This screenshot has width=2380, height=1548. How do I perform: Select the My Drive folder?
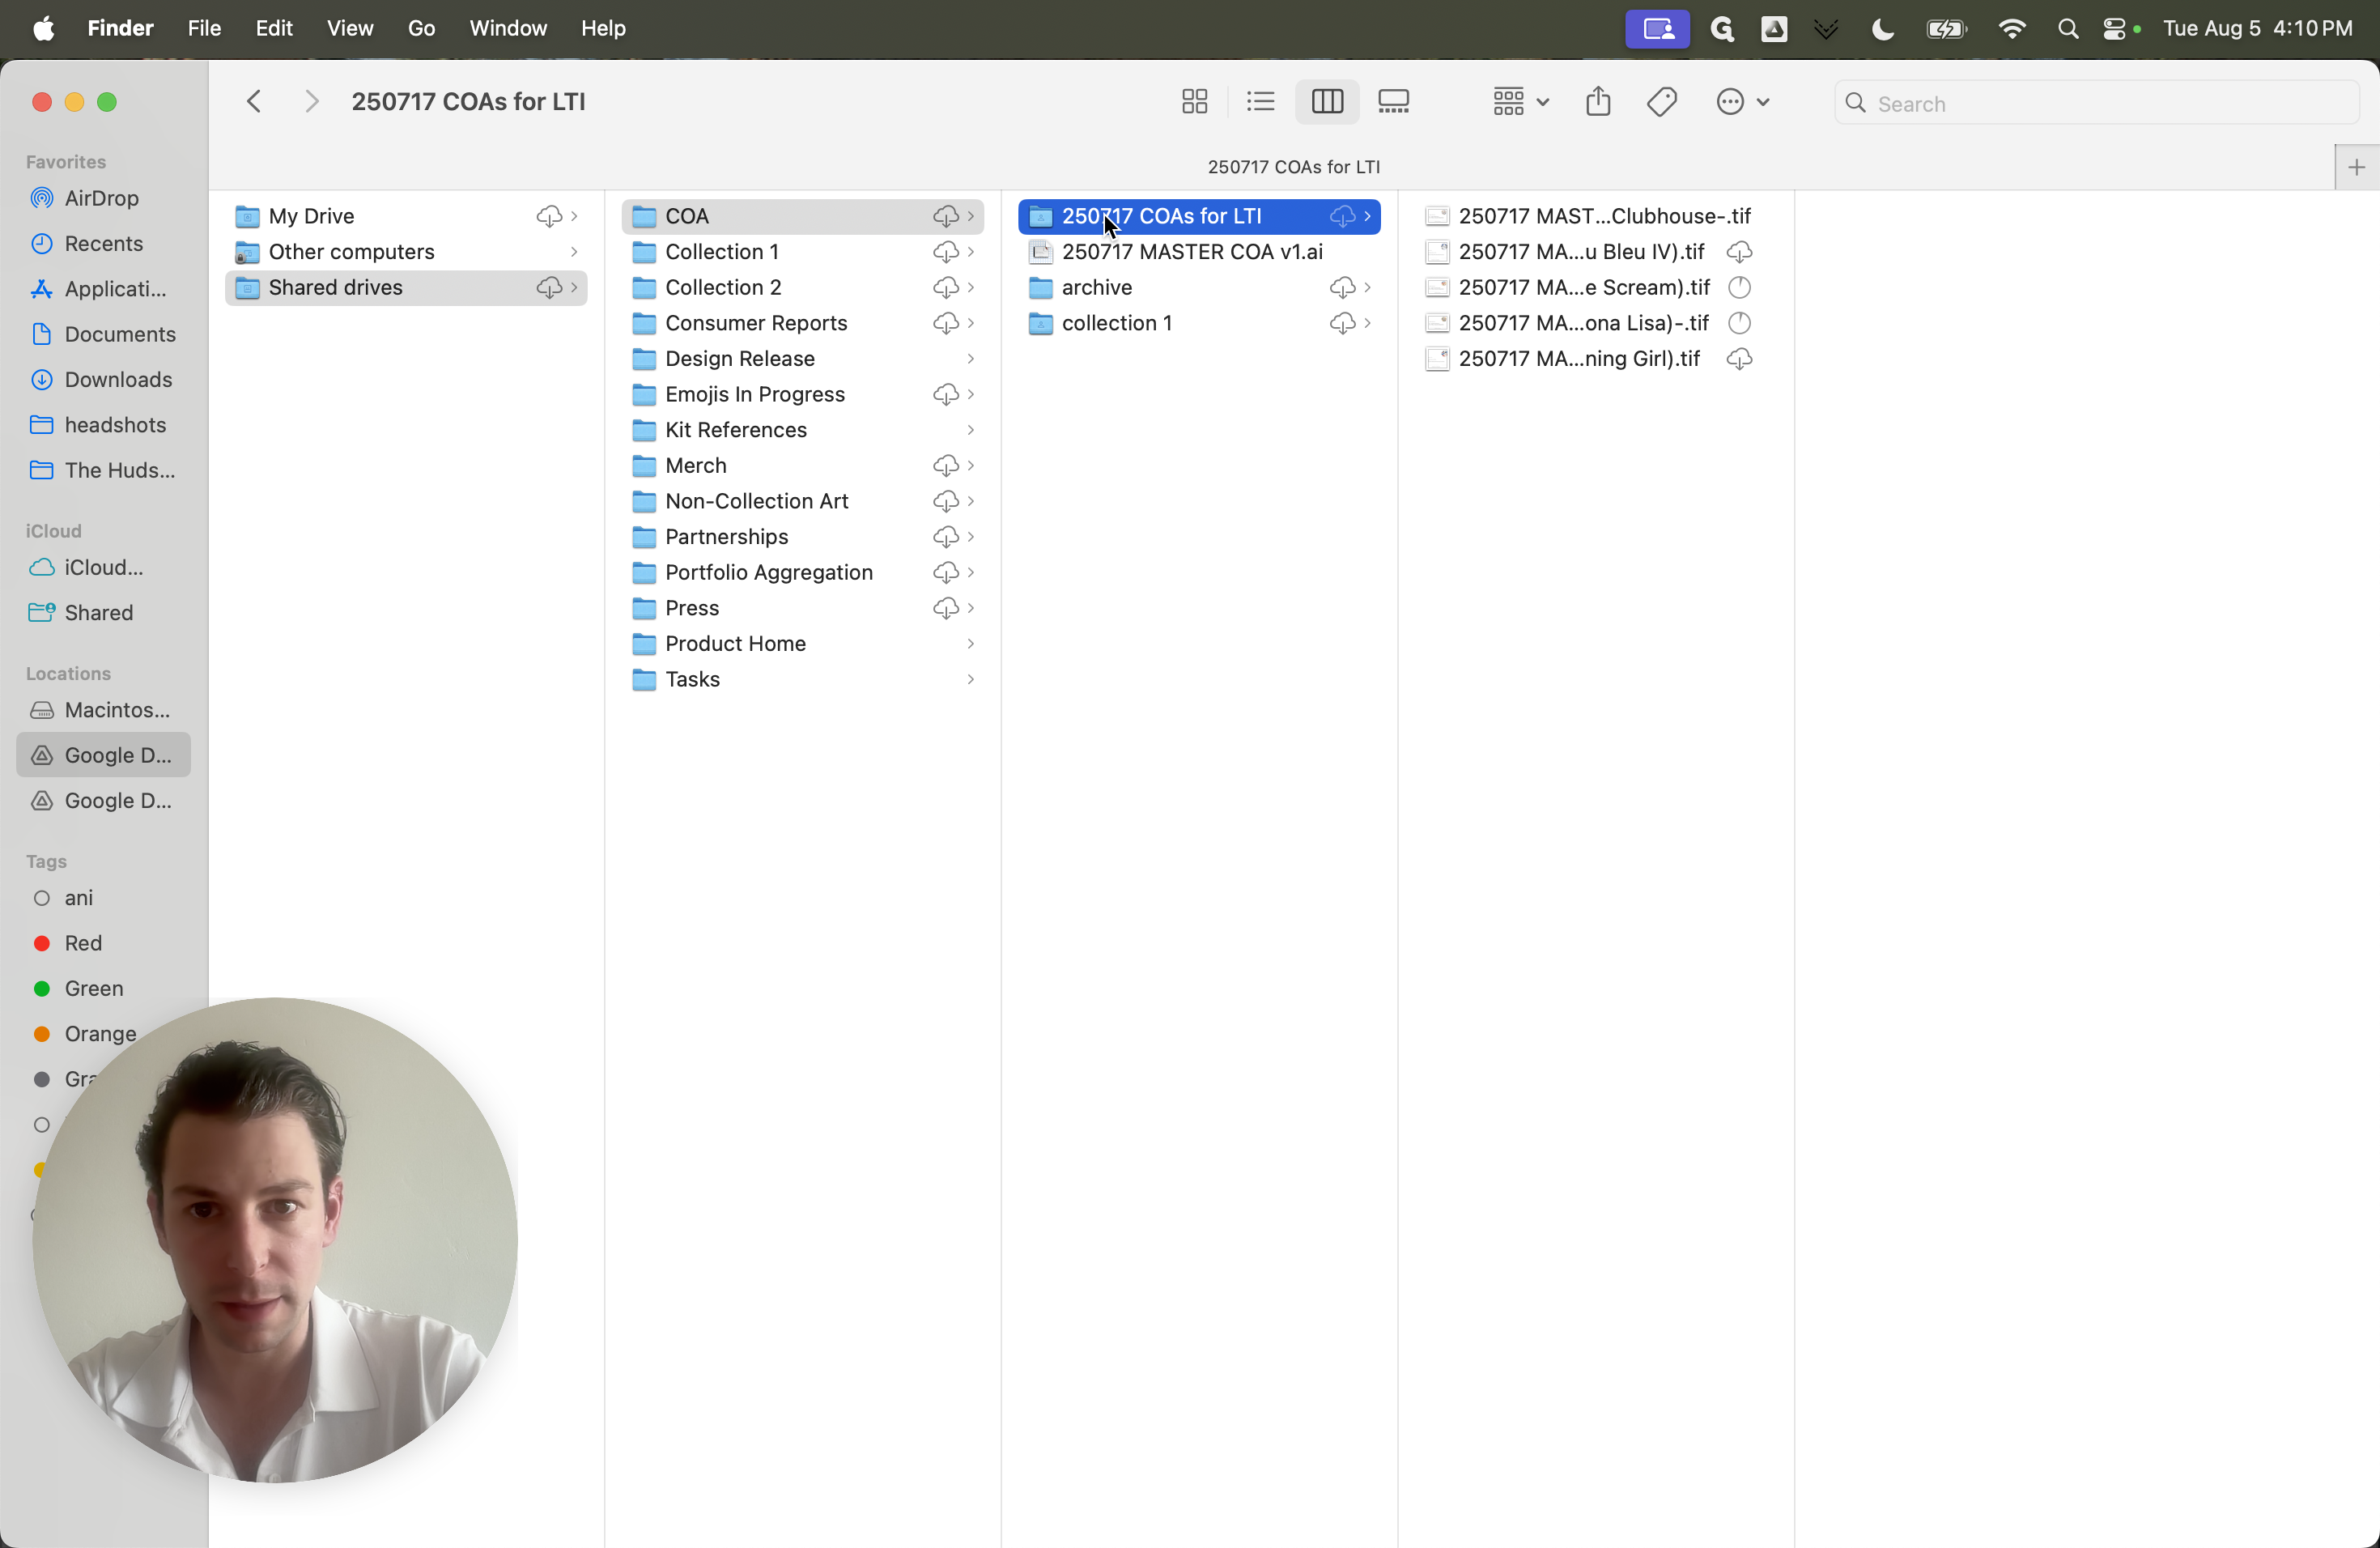click(406, 216)
